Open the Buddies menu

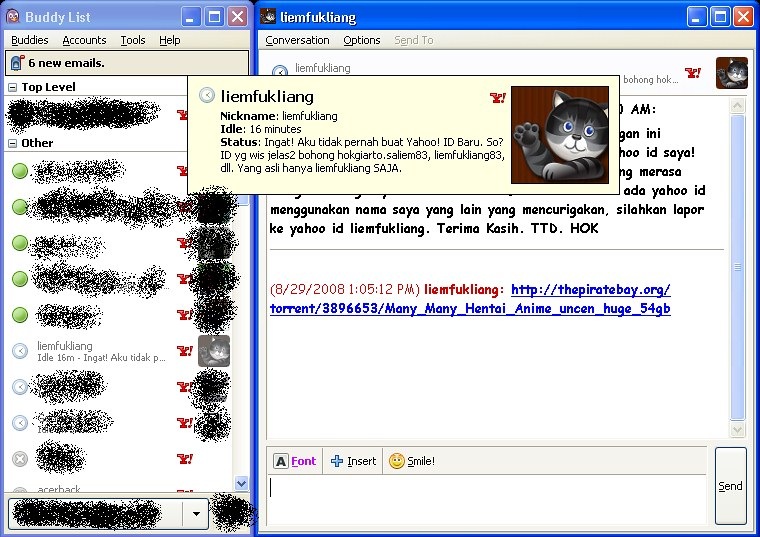(x=30, y=40)
